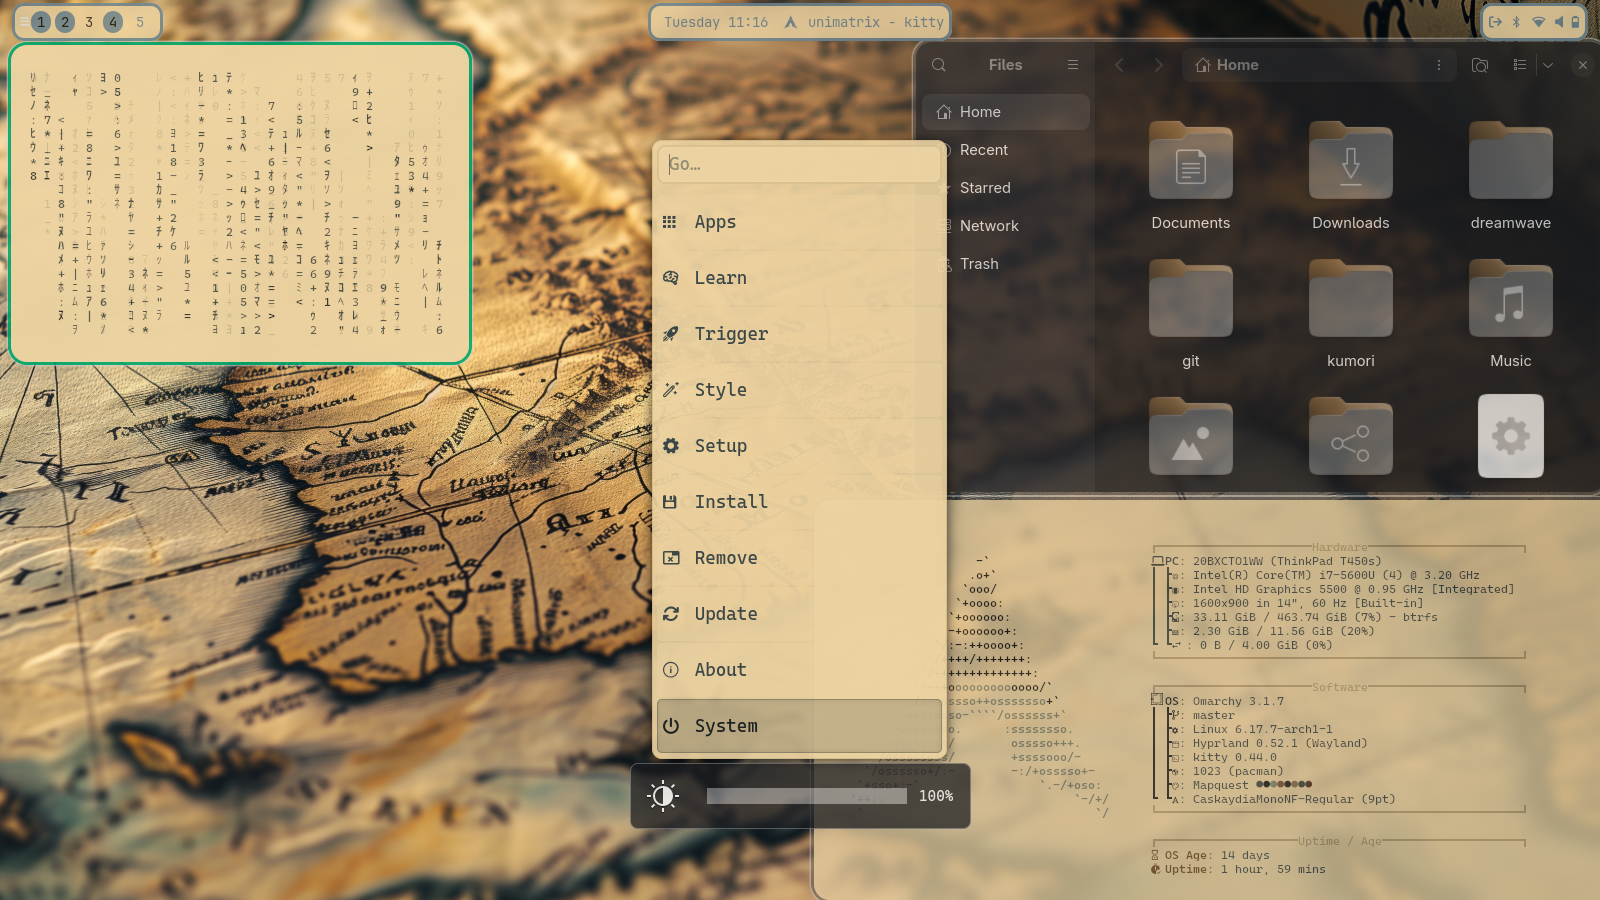Open the Home path three-dot menu
This screenshot has width=1600, height=900.
pos(1439,65)
